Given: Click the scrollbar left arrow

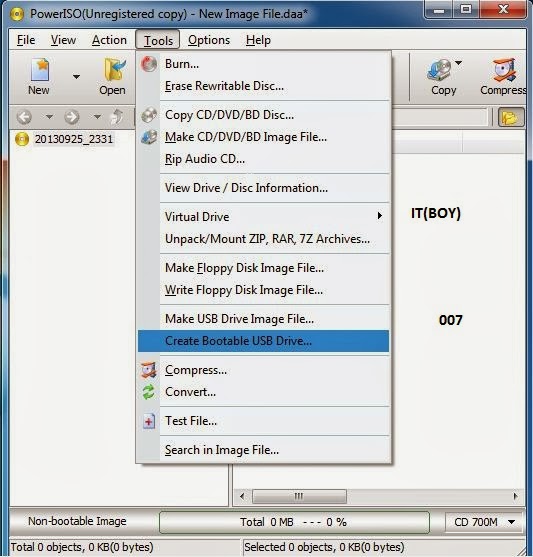Looking at the screenshot, I should (242, 496).
